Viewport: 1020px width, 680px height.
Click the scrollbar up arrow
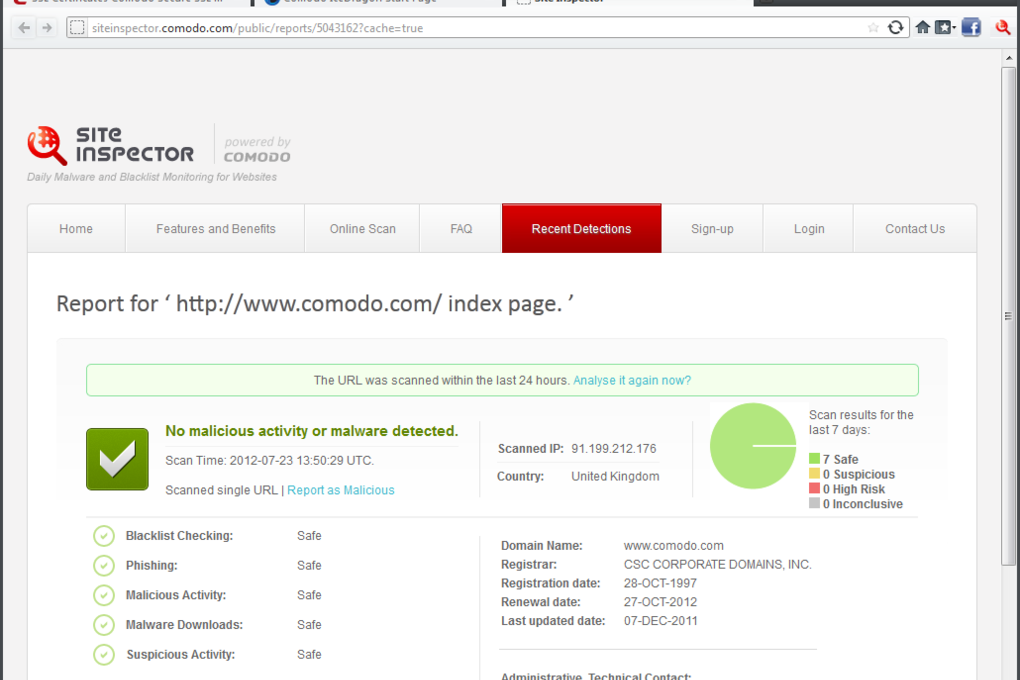(1009, 58)
